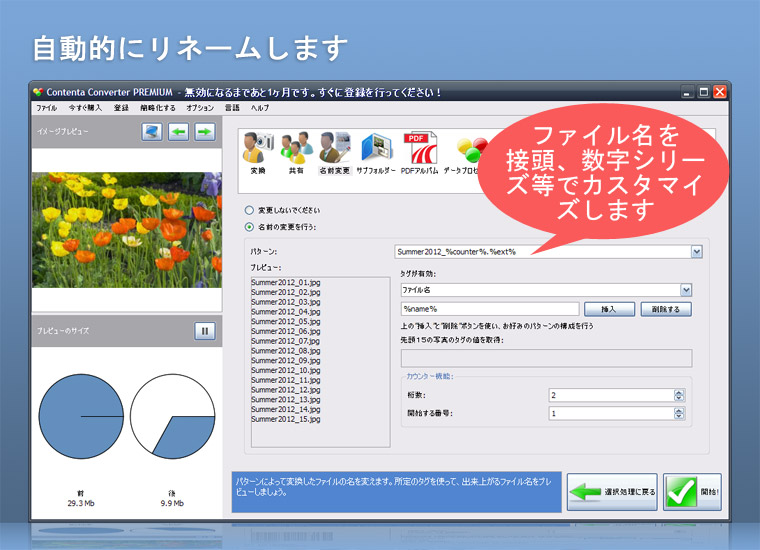Click Summer2012_05.jpg in preview list
This screenshot has height=550, width=760.
[x=285, y=321]
